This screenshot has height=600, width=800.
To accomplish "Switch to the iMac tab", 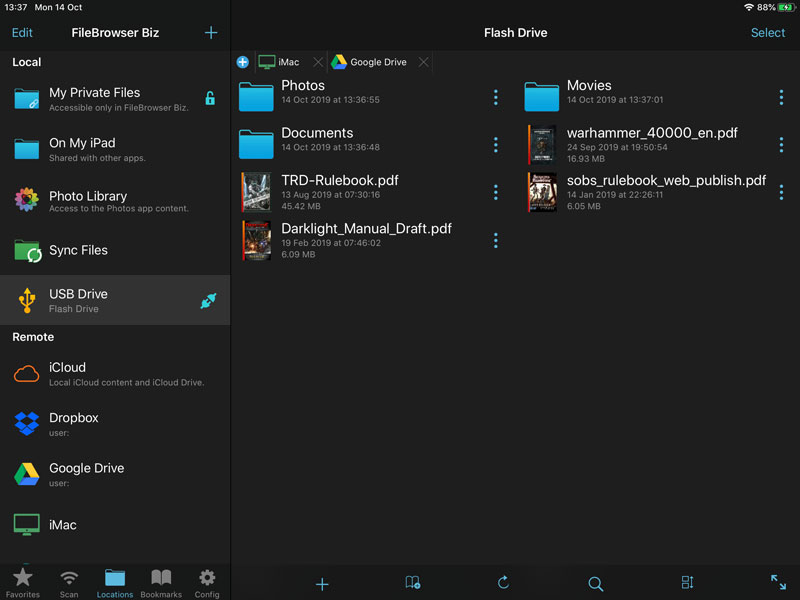I will (279, 62).
